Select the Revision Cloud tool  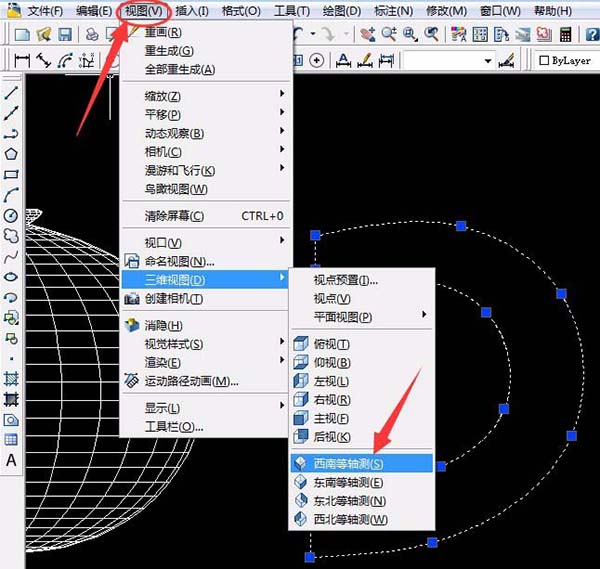click(x=11, y=236)
